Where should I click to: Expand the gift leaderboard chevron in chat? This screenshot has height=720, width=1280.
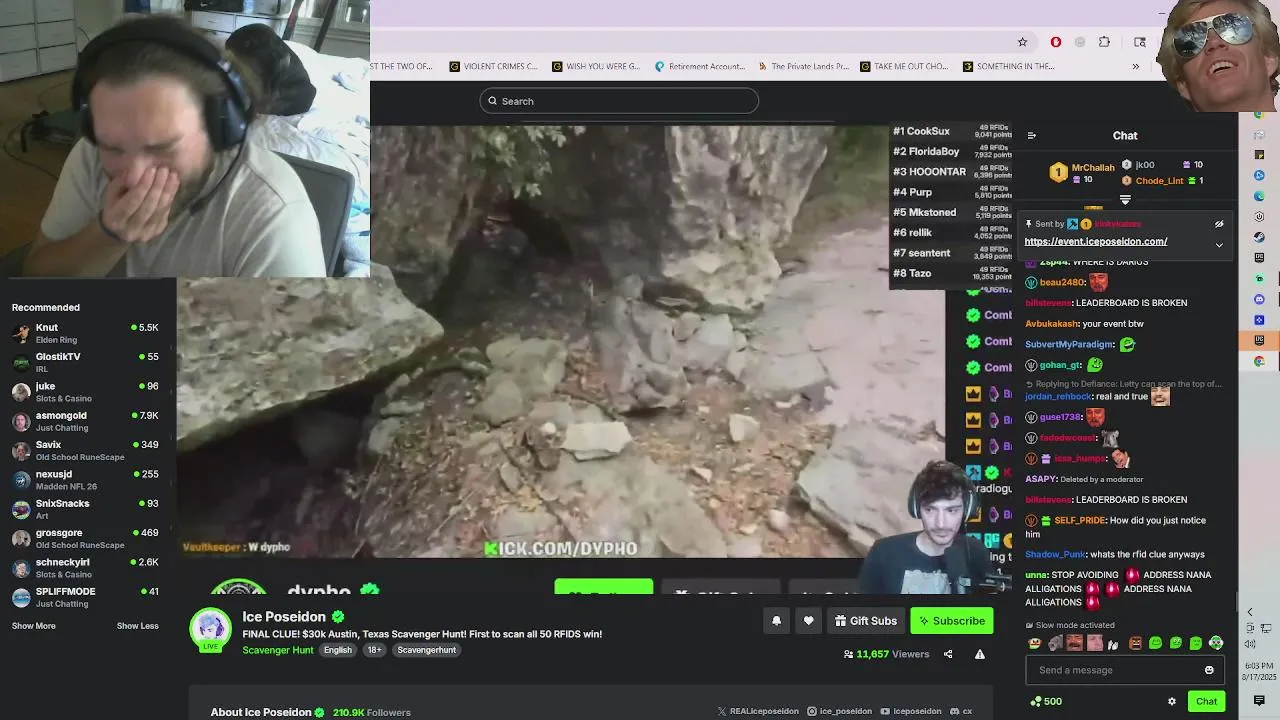tap(1125, 200)
